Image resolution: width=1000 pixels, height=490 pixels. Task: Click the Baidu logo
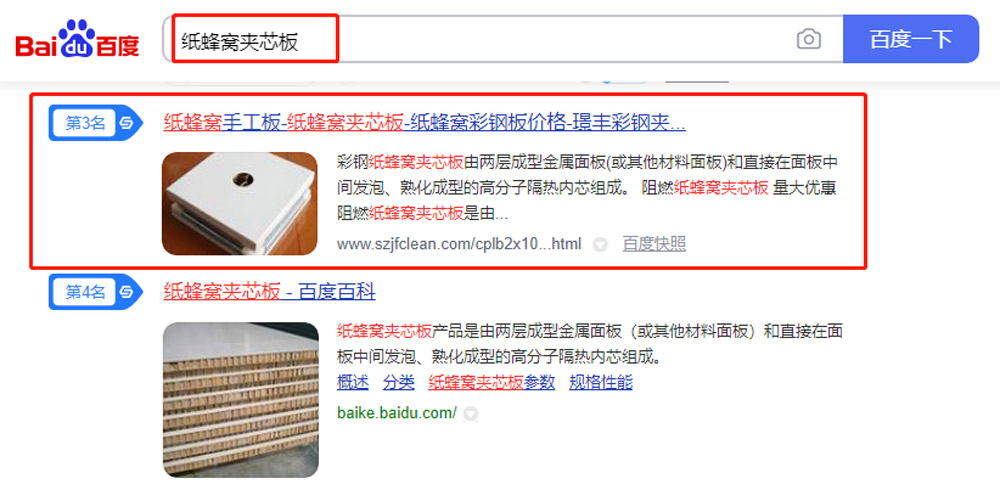77,39
